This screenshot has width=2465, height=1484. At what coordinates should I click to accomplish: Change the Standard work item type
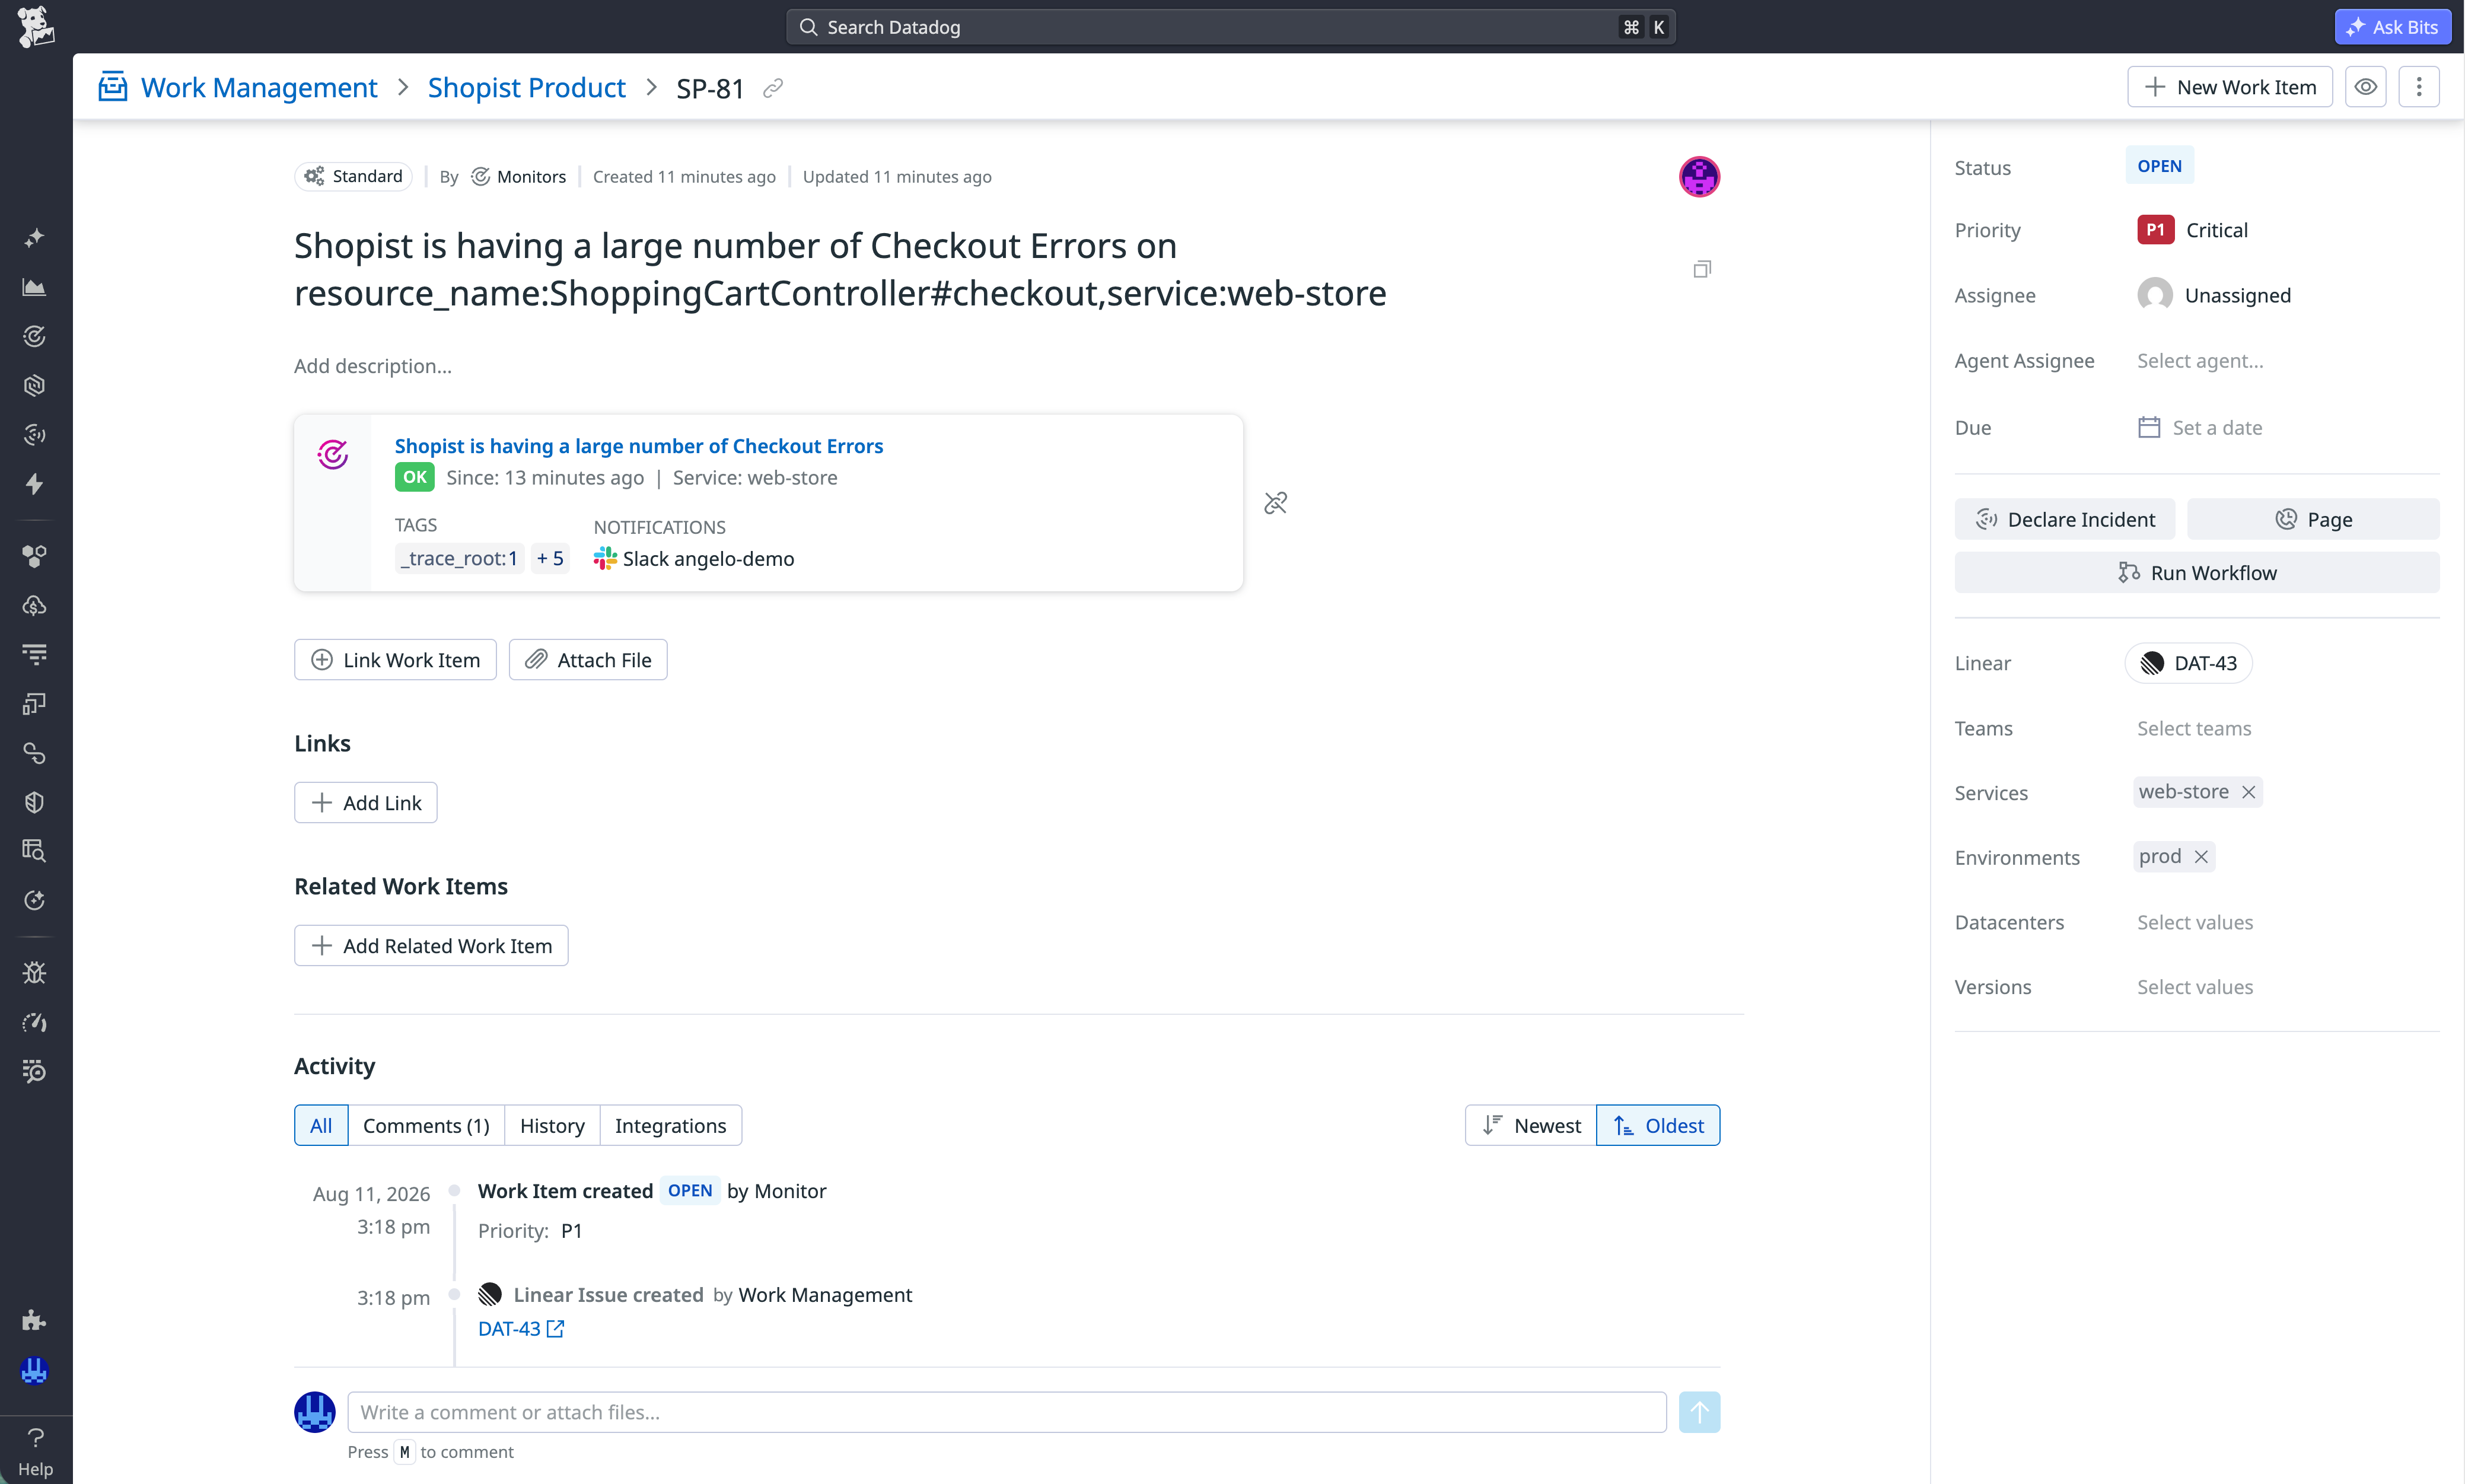[354, 176]
